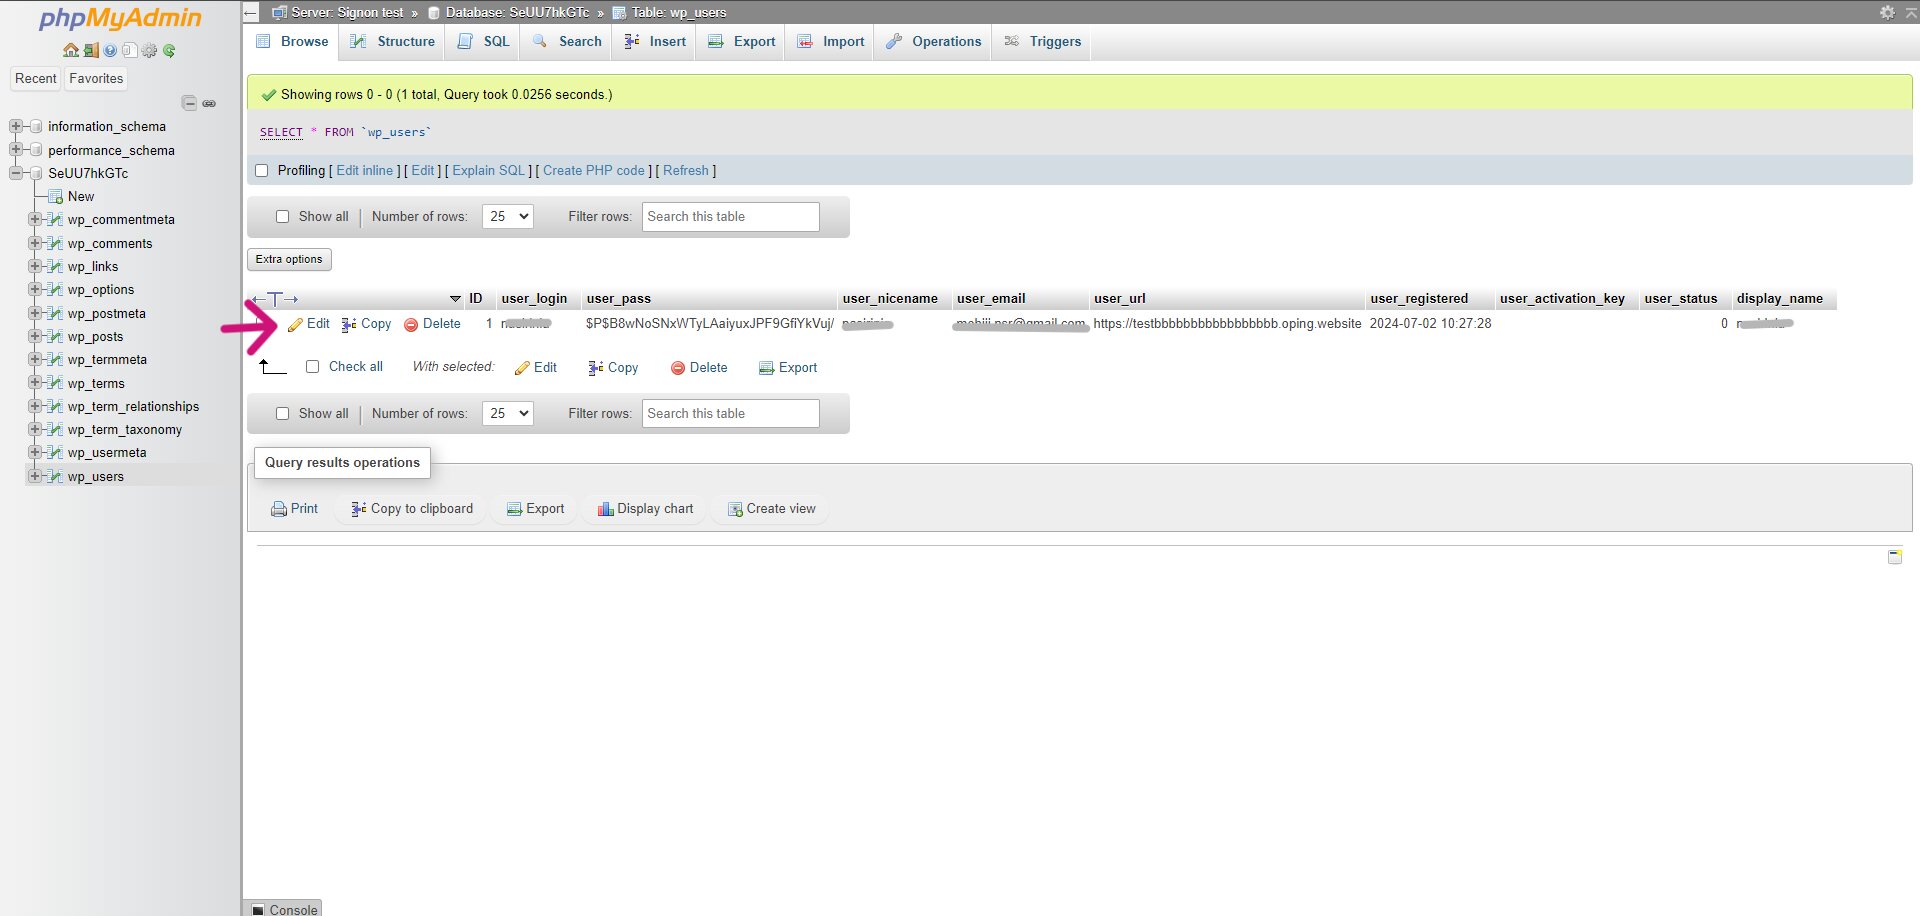Expand the wp_commentmeta table node
1920x916 pixels.
tap(35, 219)
